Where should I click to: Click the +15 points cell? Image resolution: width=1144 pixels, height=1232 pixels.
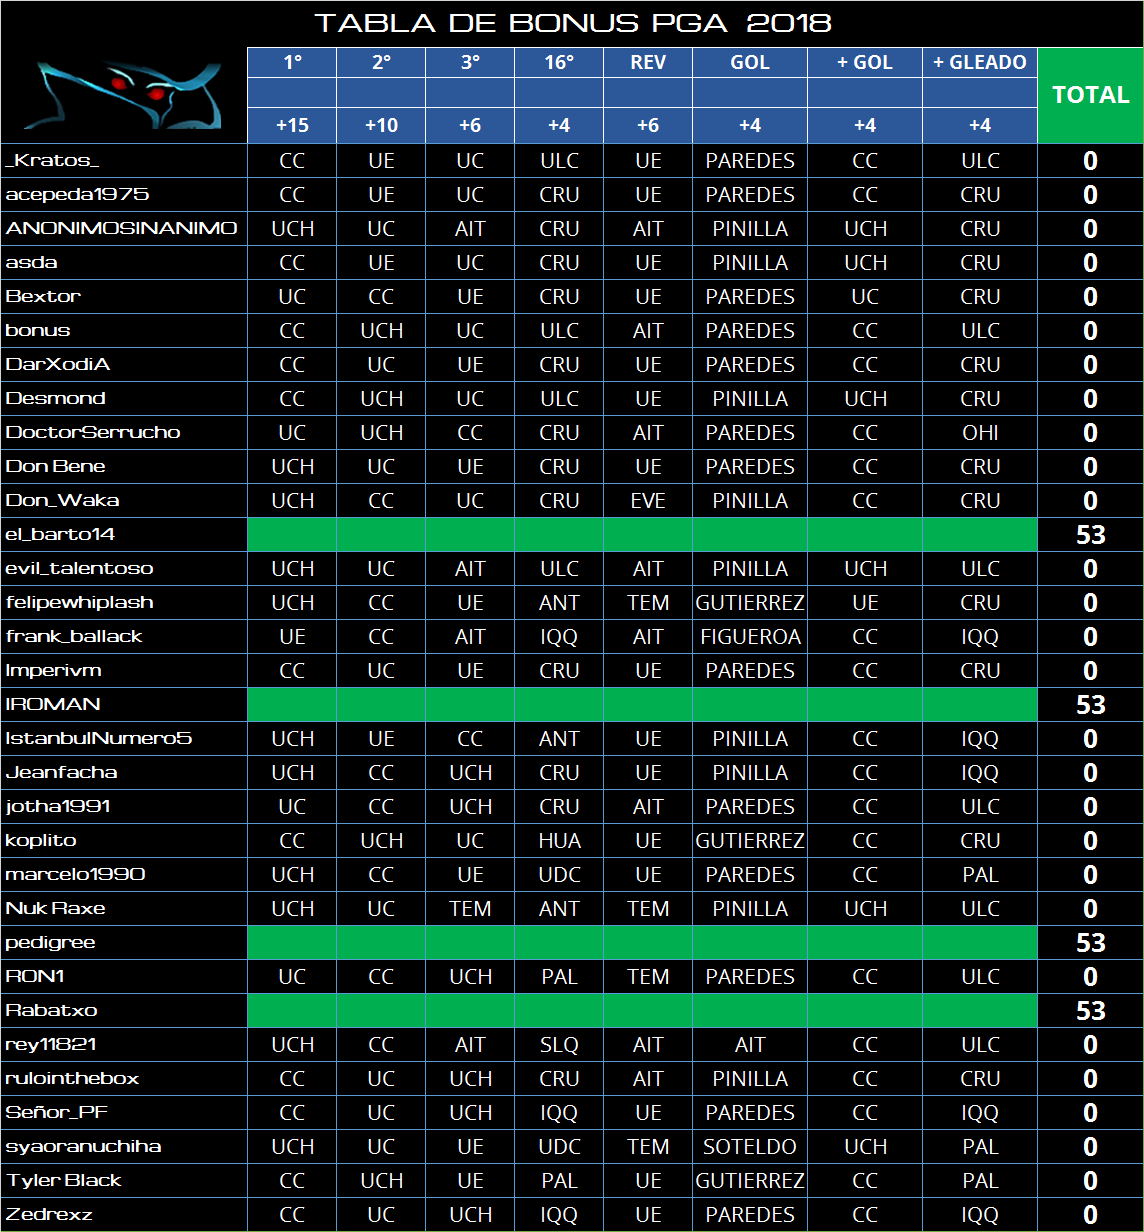click(x=292, y=126)
